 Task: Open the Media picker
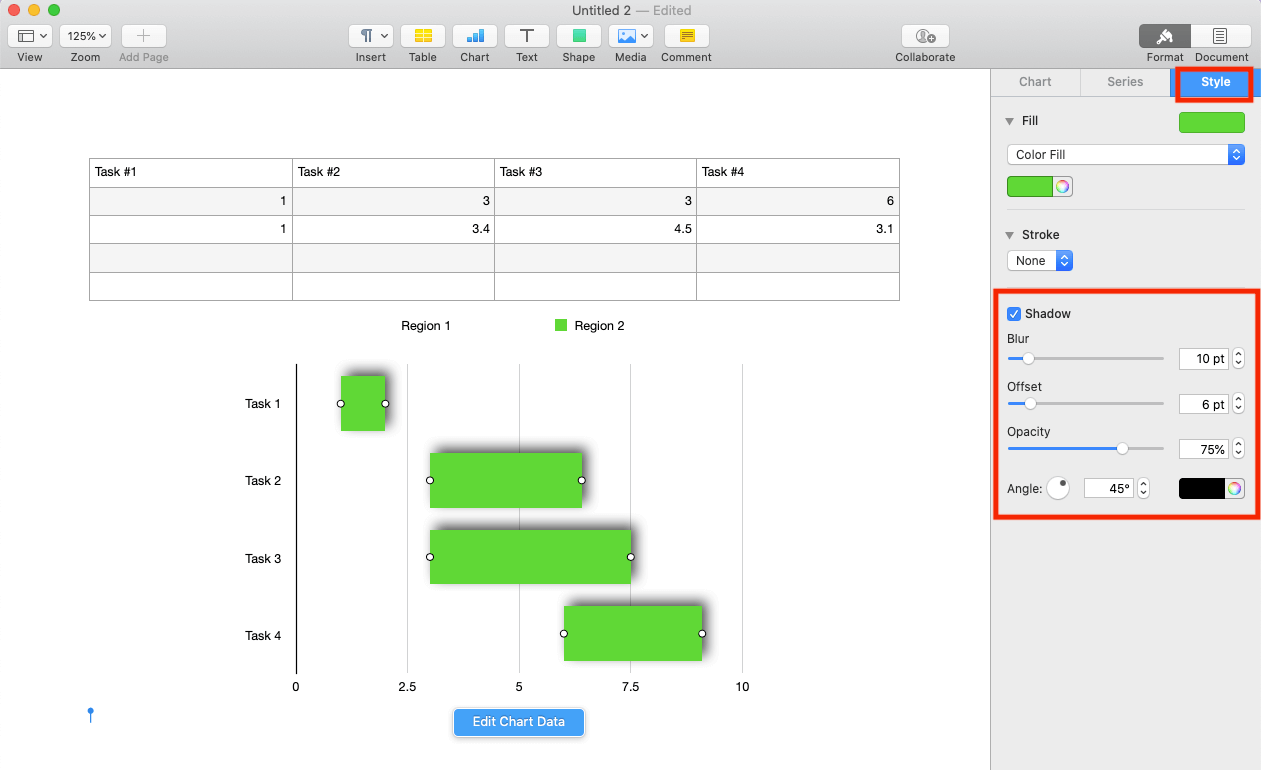(630, 36)
